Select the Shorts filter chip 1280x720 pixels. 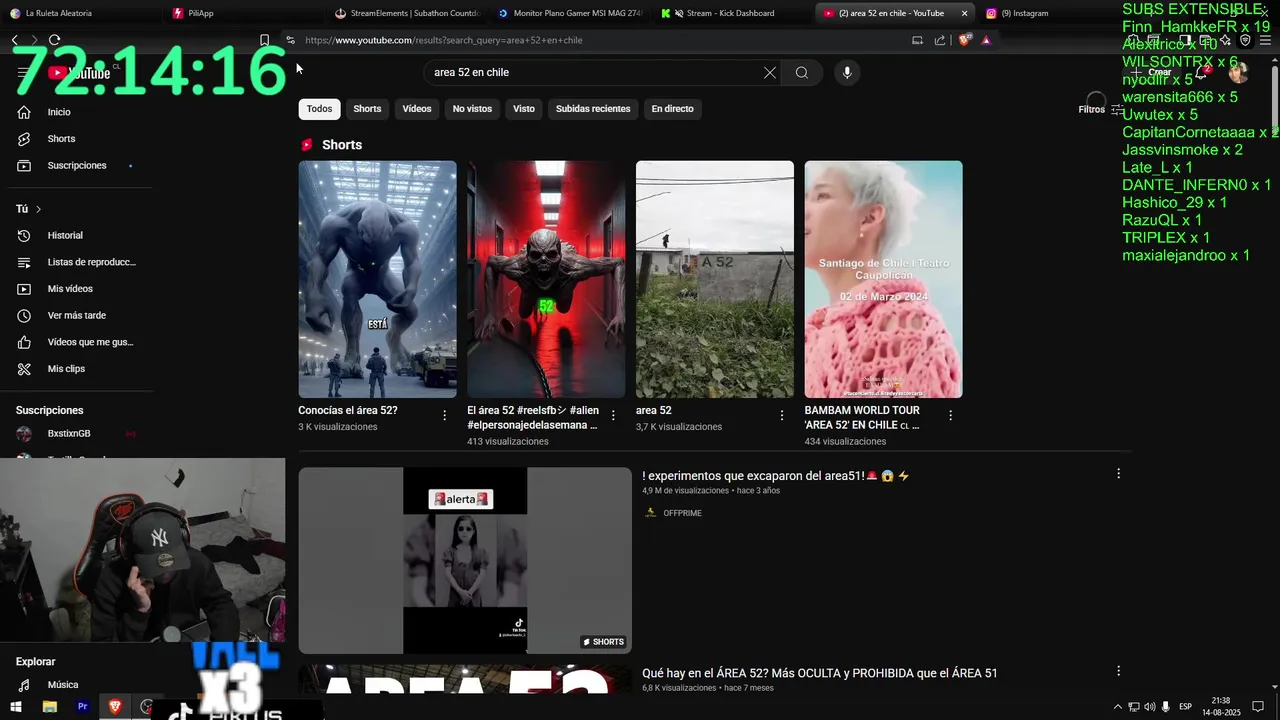click(x=367, y=109)
